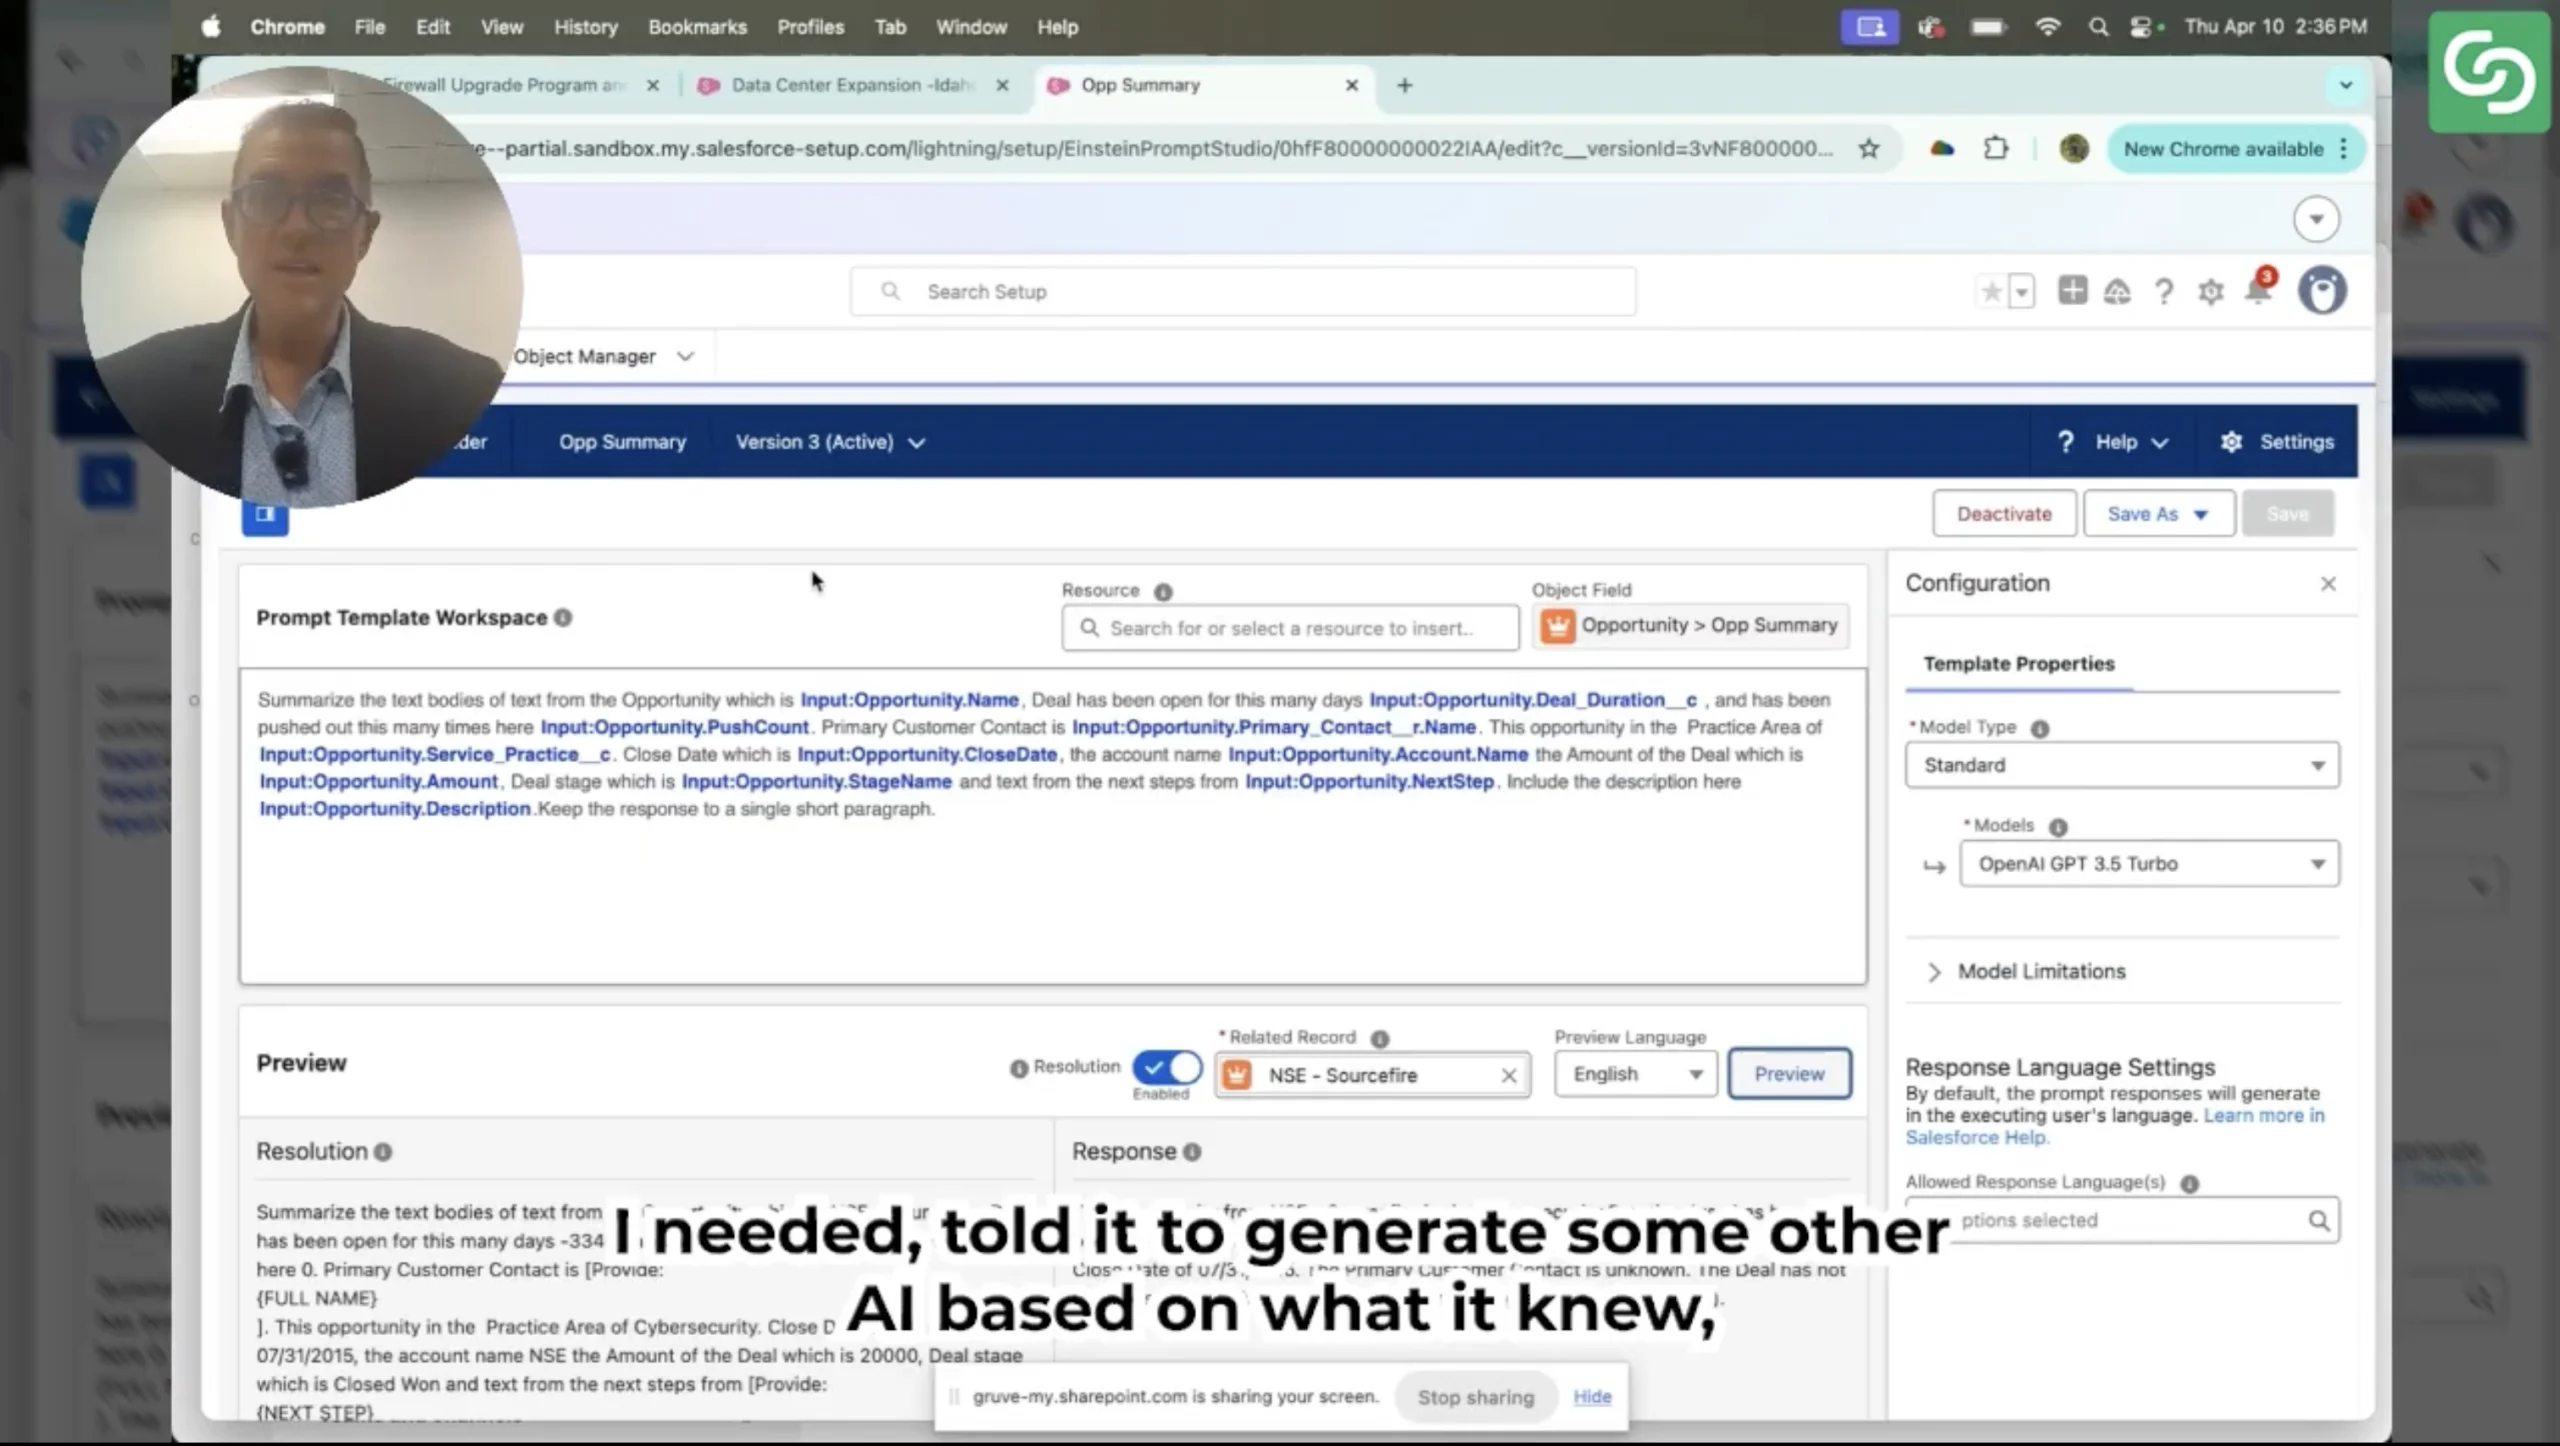
Task: Select the Template Properties tab
Action: (2018, 664)
